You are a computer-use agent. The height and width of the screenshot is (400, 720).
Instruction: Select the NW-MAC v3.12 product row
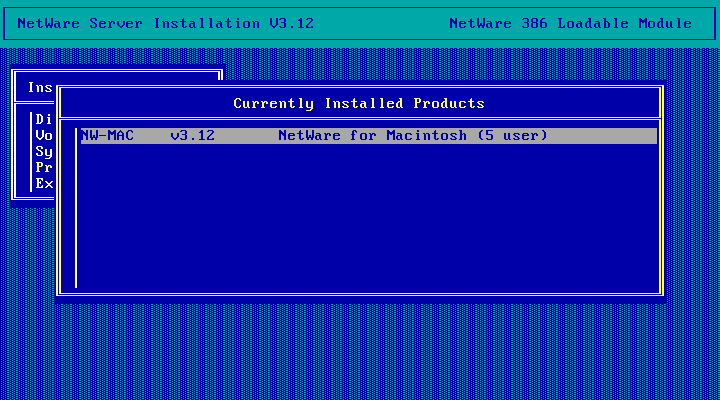pyautogui.click(x=369, y=136)
